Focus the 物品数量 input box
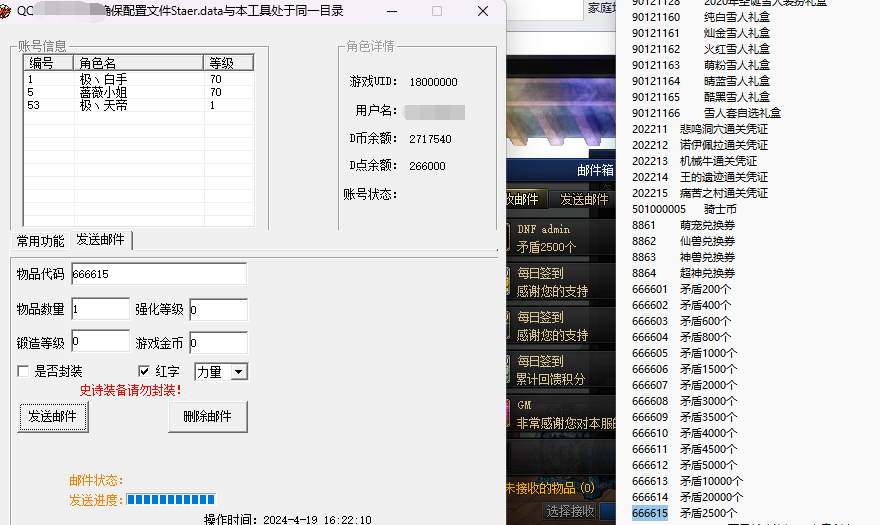This screenshot has width=880, height=525. pos(99,309)
